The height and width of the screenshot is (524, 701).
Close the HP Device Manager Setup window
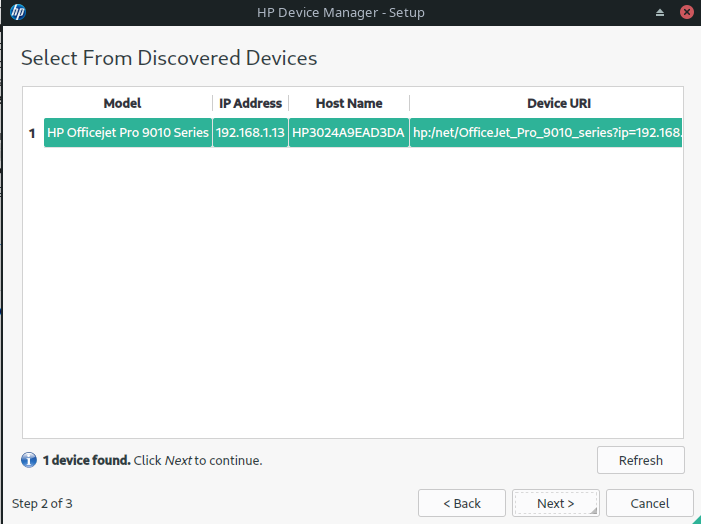[x=687, y=12]
